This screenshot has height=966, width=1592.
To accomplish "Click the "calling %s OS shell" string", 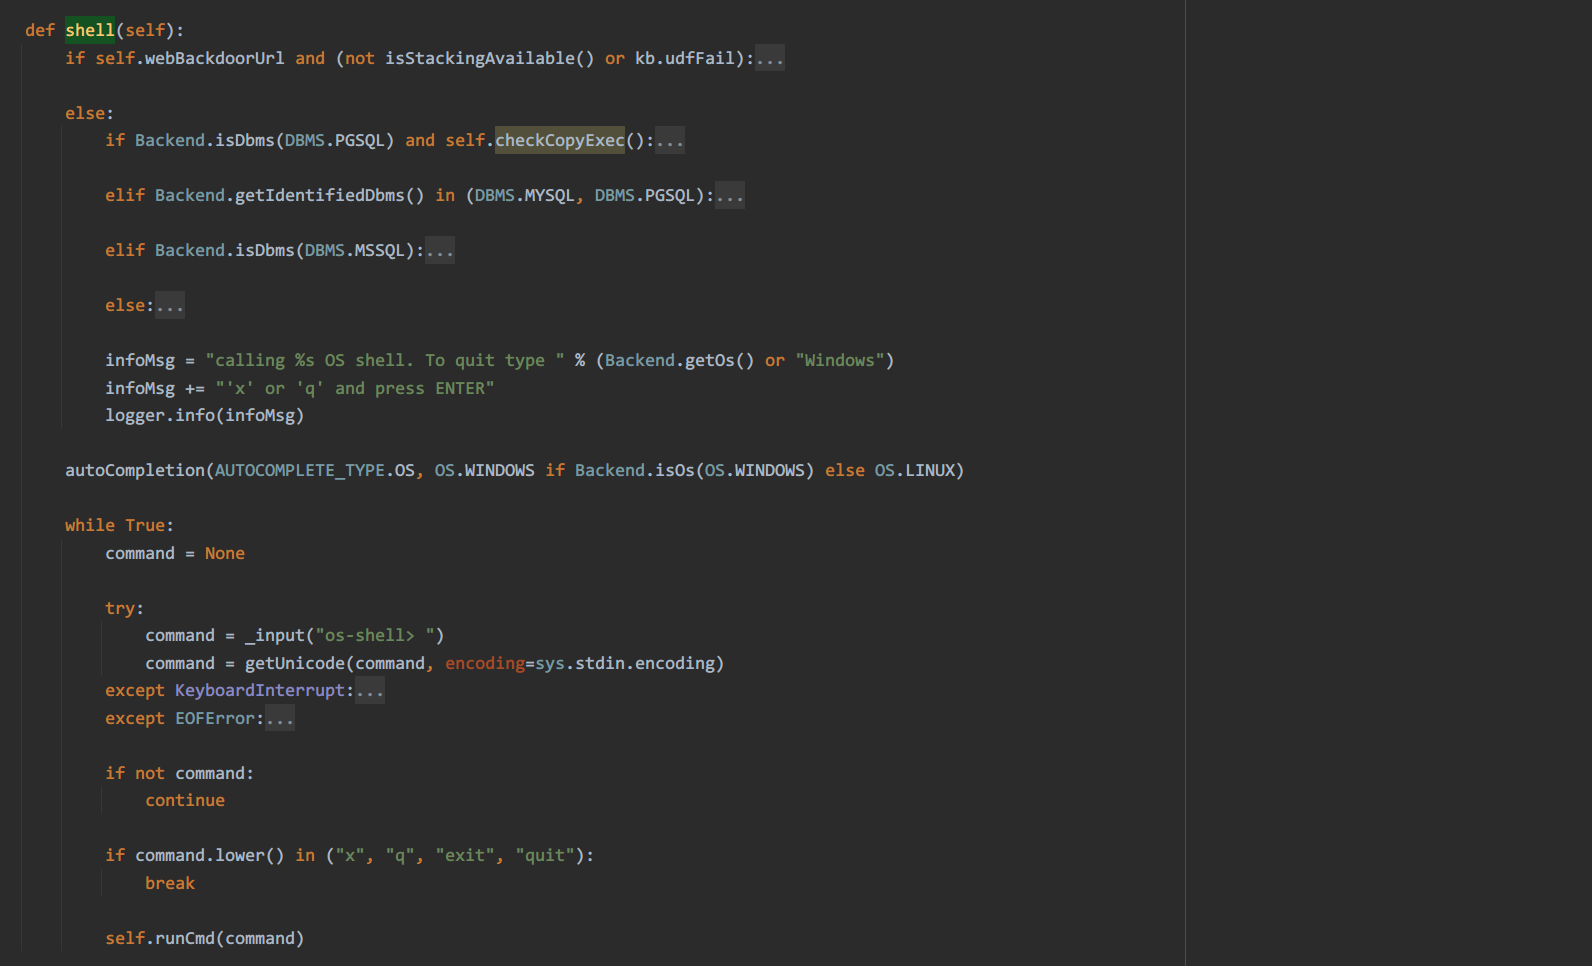I will coord(385,360).
